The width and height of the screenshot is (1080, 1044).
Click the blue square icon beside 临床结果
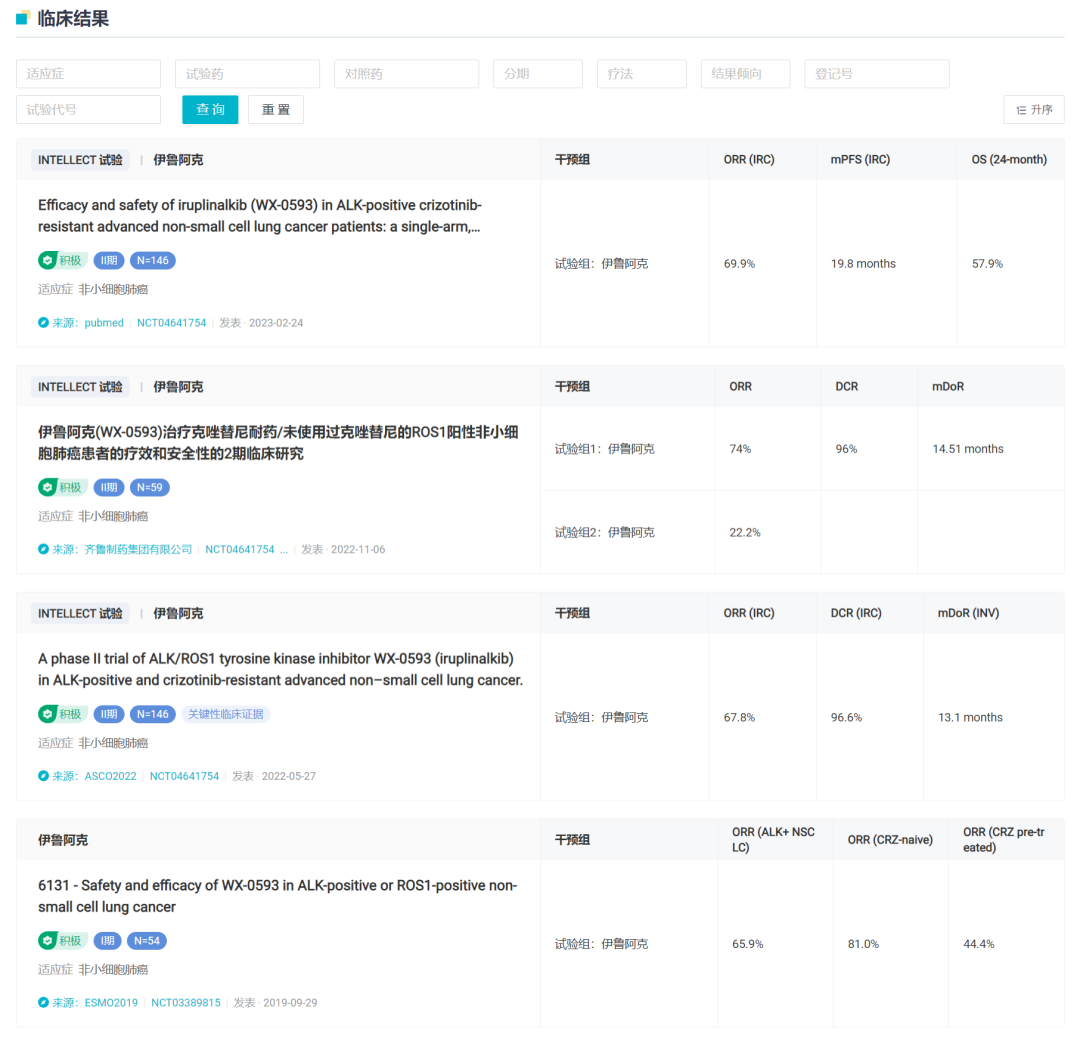(x=23, y=18)
